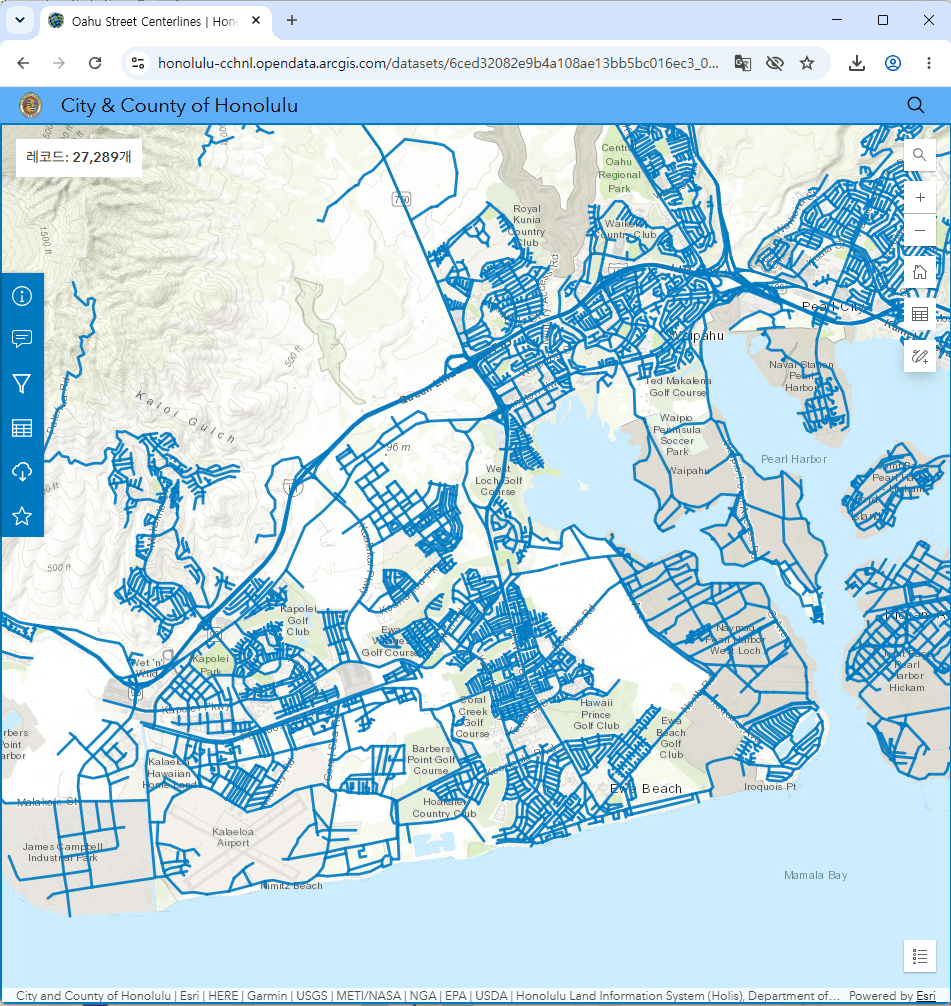This screenshot has height=1006, width=951.
Task: Click the Iroquois Pt map label
Action: tap(770, 787)
